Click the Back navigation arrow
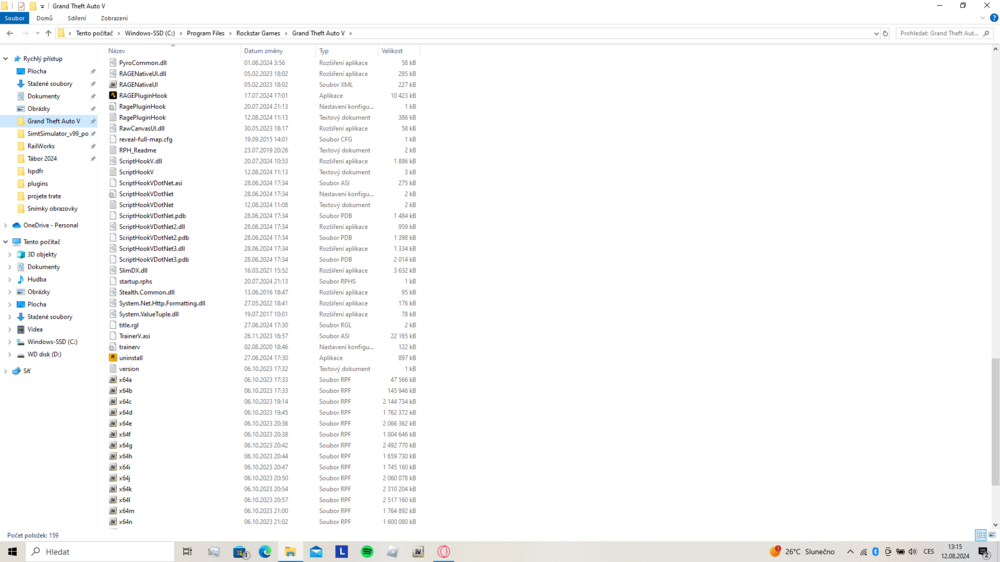 10,33
